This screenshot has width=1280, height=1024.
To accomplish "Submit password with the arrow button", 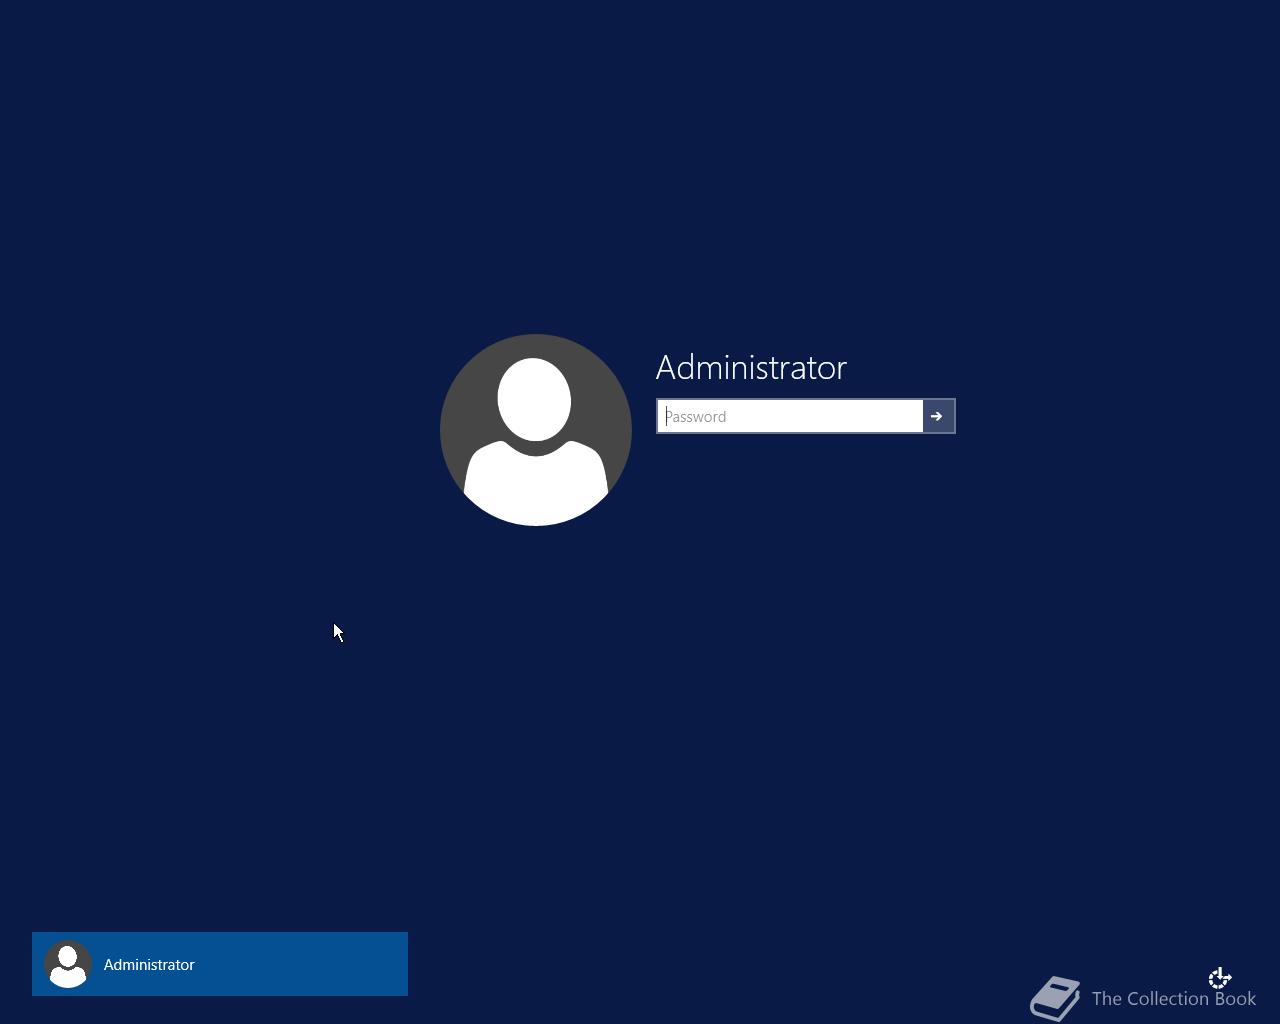I will [x=938, y=416].
